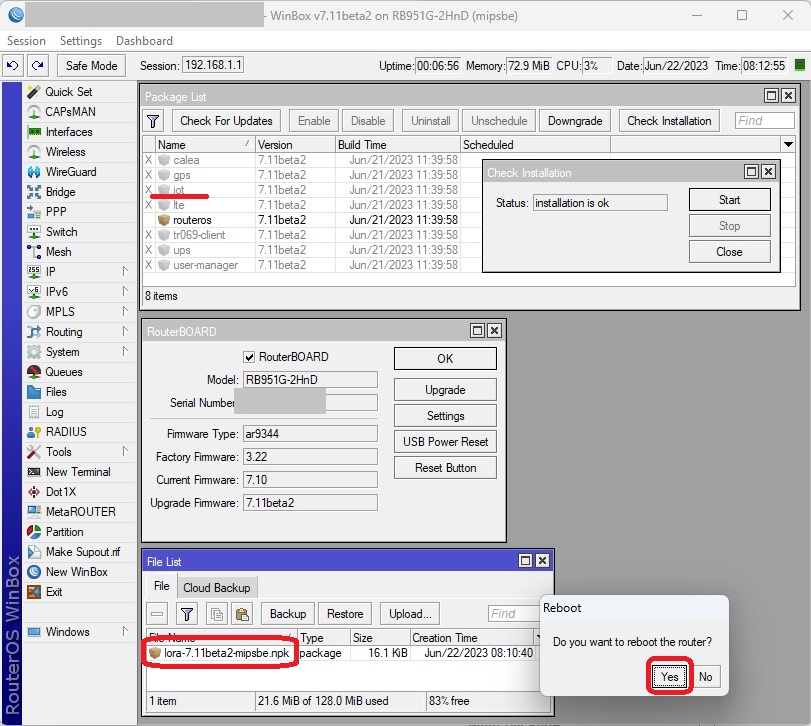Viewport: 811px width, 726px height.
Task: Click USB Power Reset button
Action: 445,442
